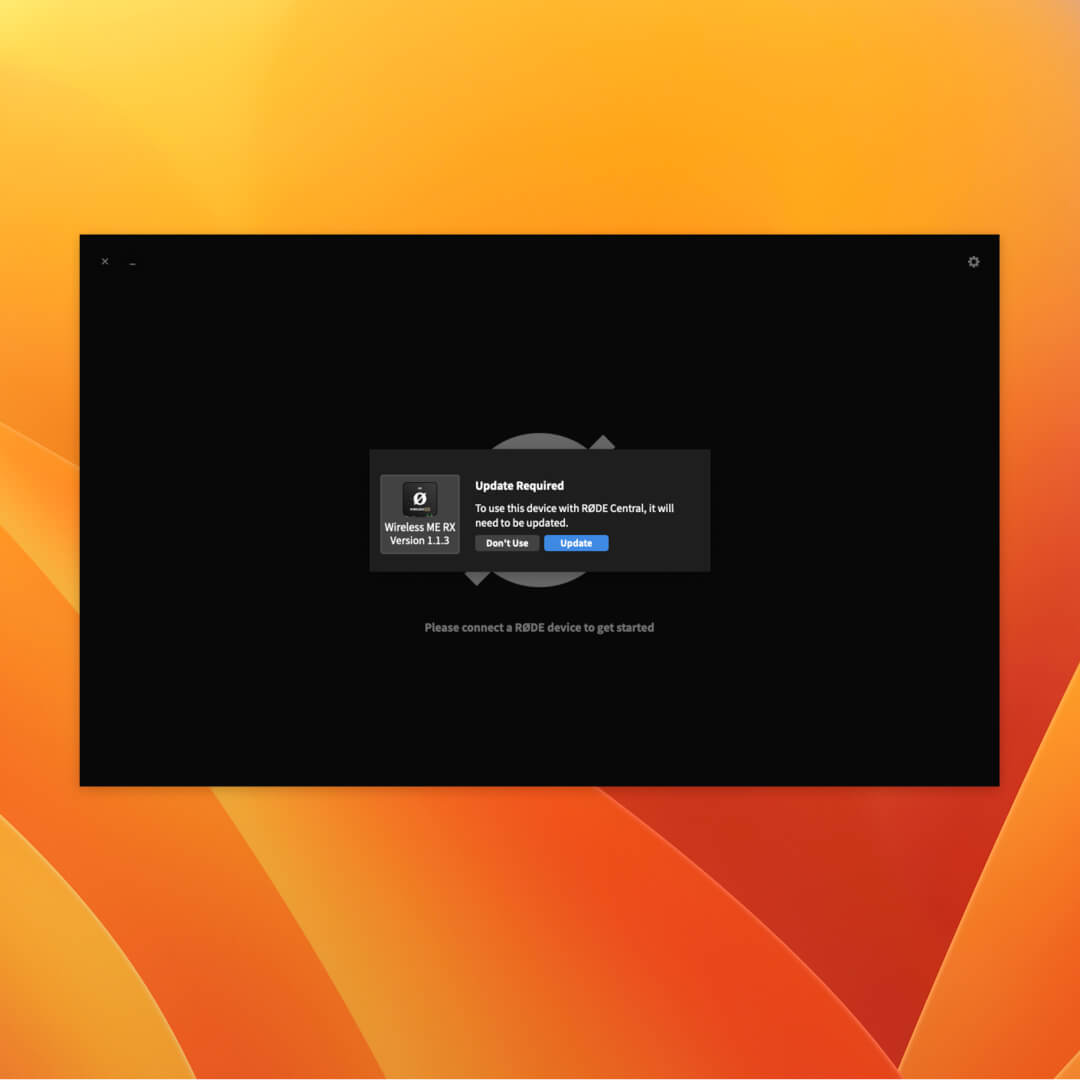Screen dimensions: 1080x1080
Task: Click the orange desktop wallpaper above window
Action: (x=540, y=120)
